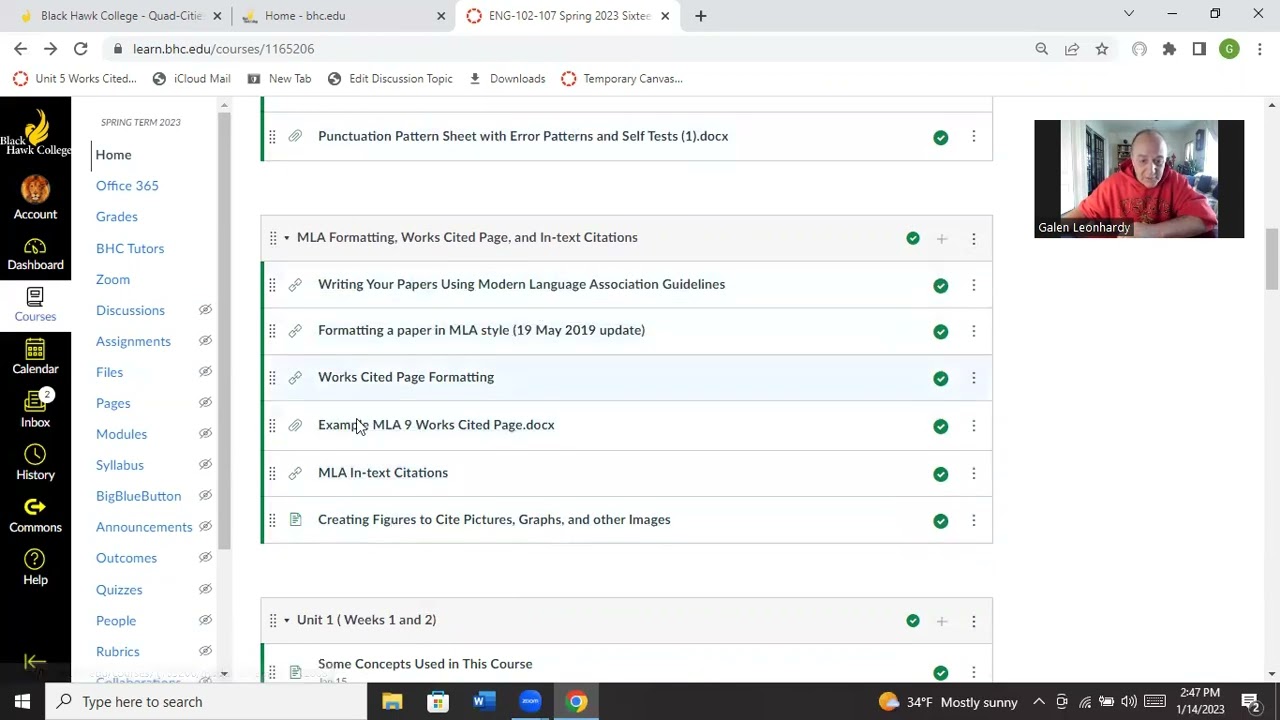Open the Account icon in Canvas sidebar
Viewport: 1280px width, 720px height.
(35, 198)
